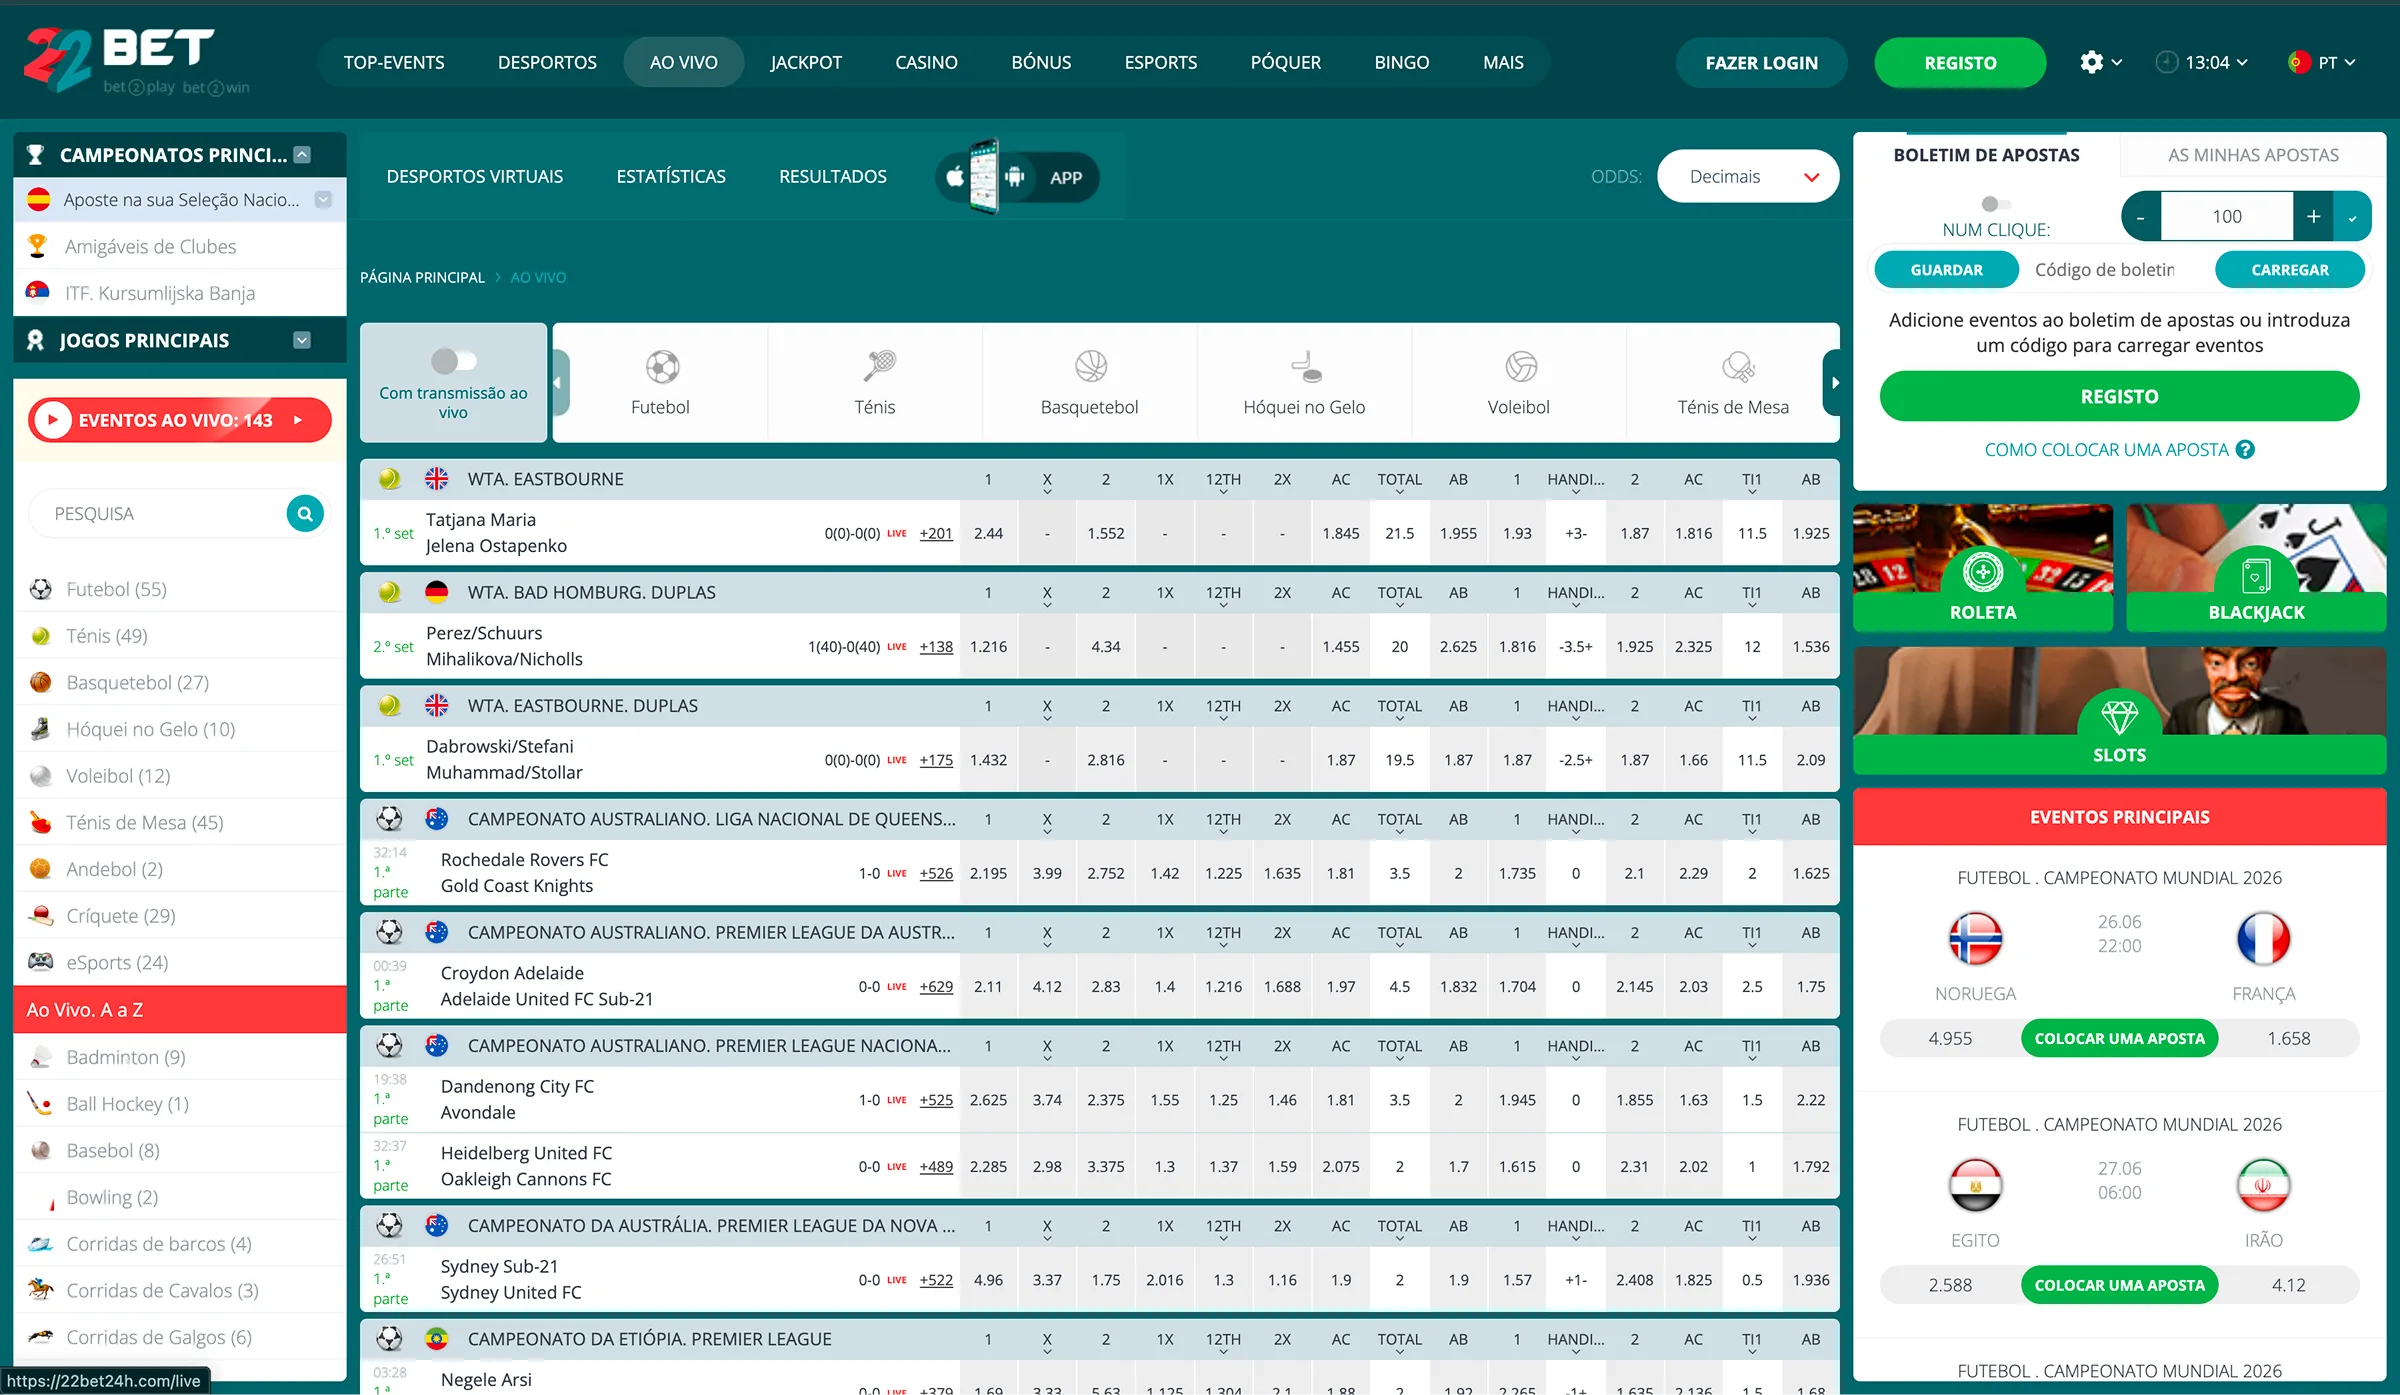The width and height of the screenshot is (2400, 1395).
Task: Collapse Jogos Principais section
Action: pyautogui.click(x=302, y=340)
